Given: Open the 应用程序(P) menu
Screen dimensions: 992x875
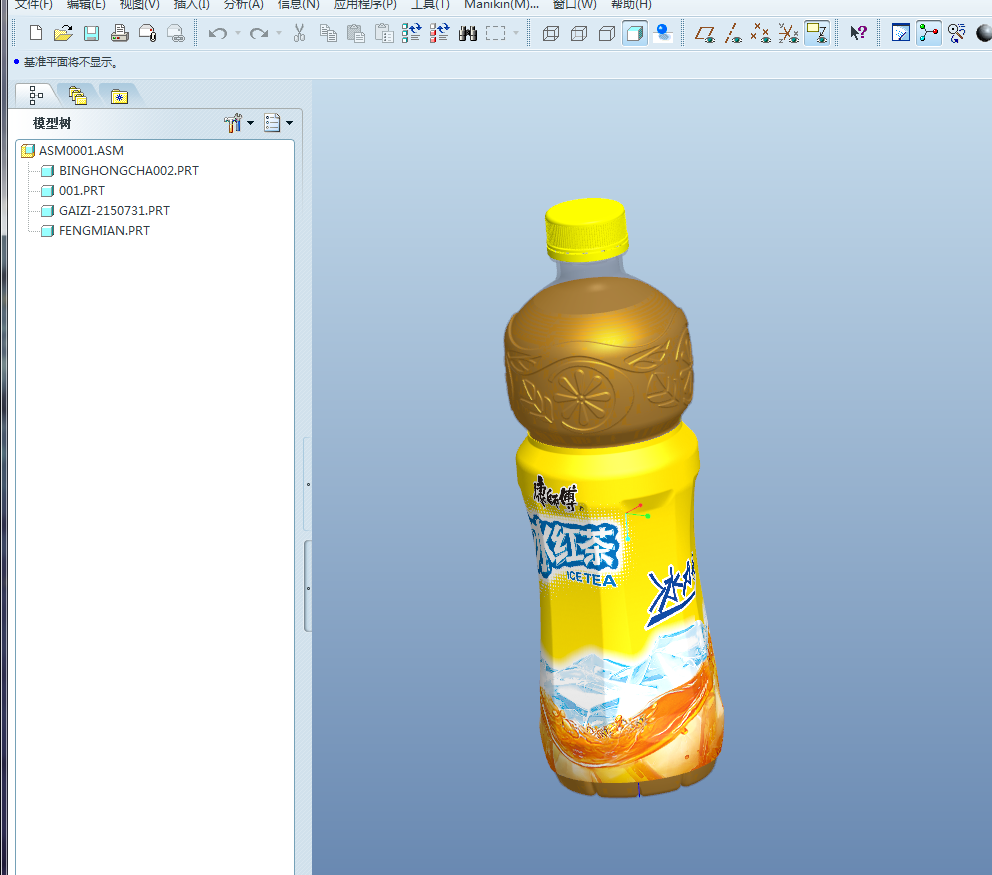Looking at the screenshot, I should [x=365, y=5].
